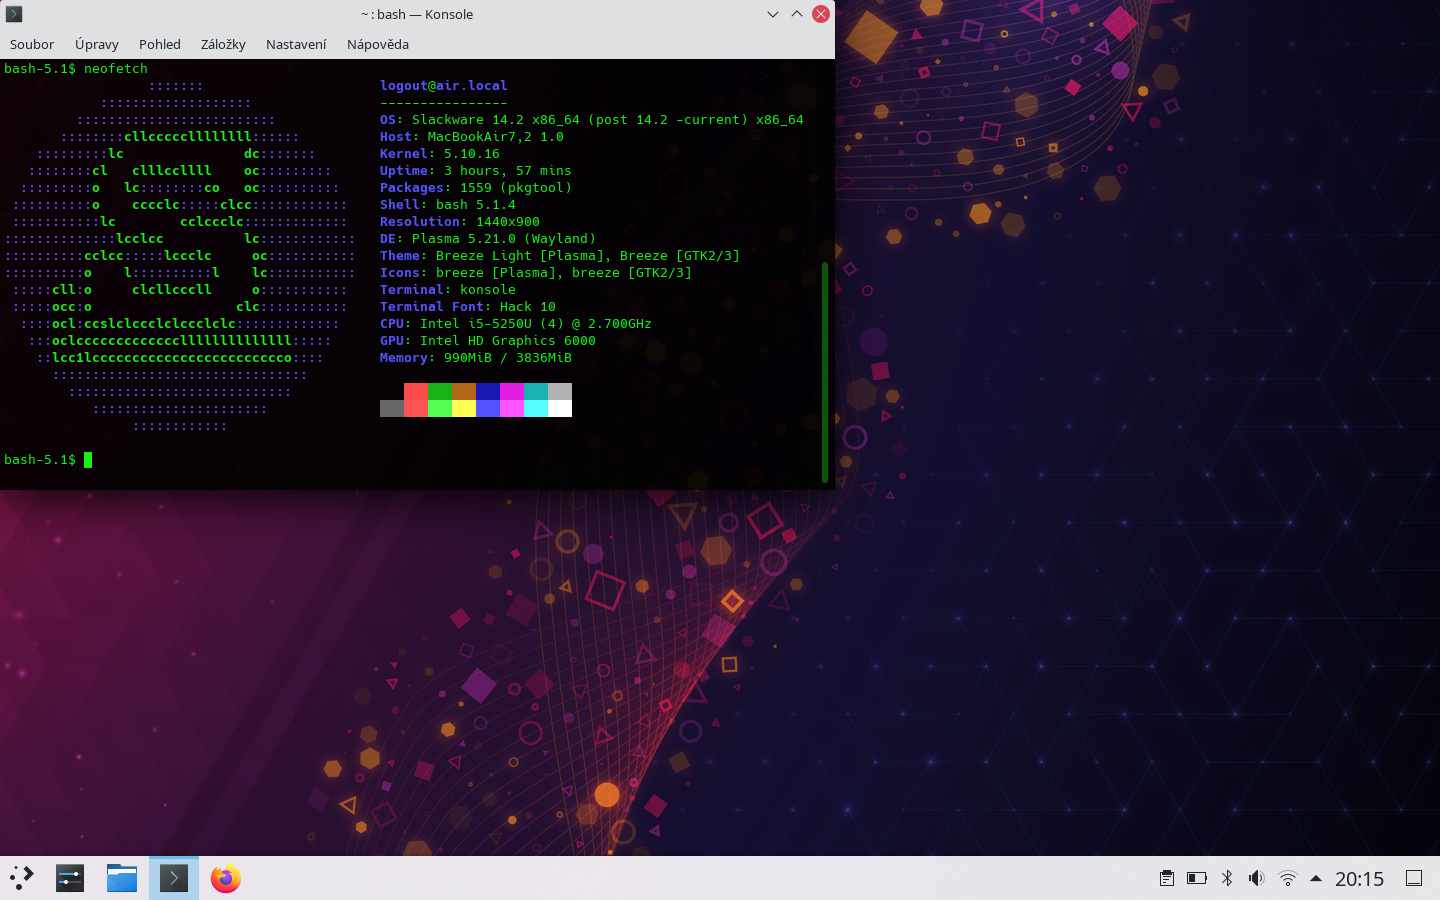Open the Úpravy menu

[97, 44]
